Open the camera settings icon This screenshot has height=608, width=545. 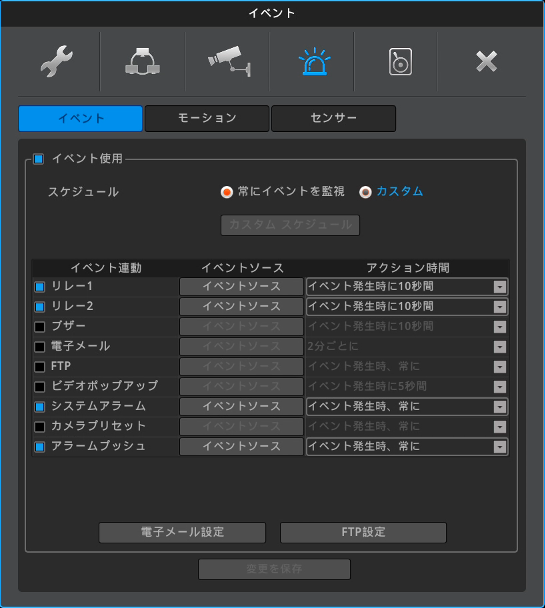tap(229, 61)
